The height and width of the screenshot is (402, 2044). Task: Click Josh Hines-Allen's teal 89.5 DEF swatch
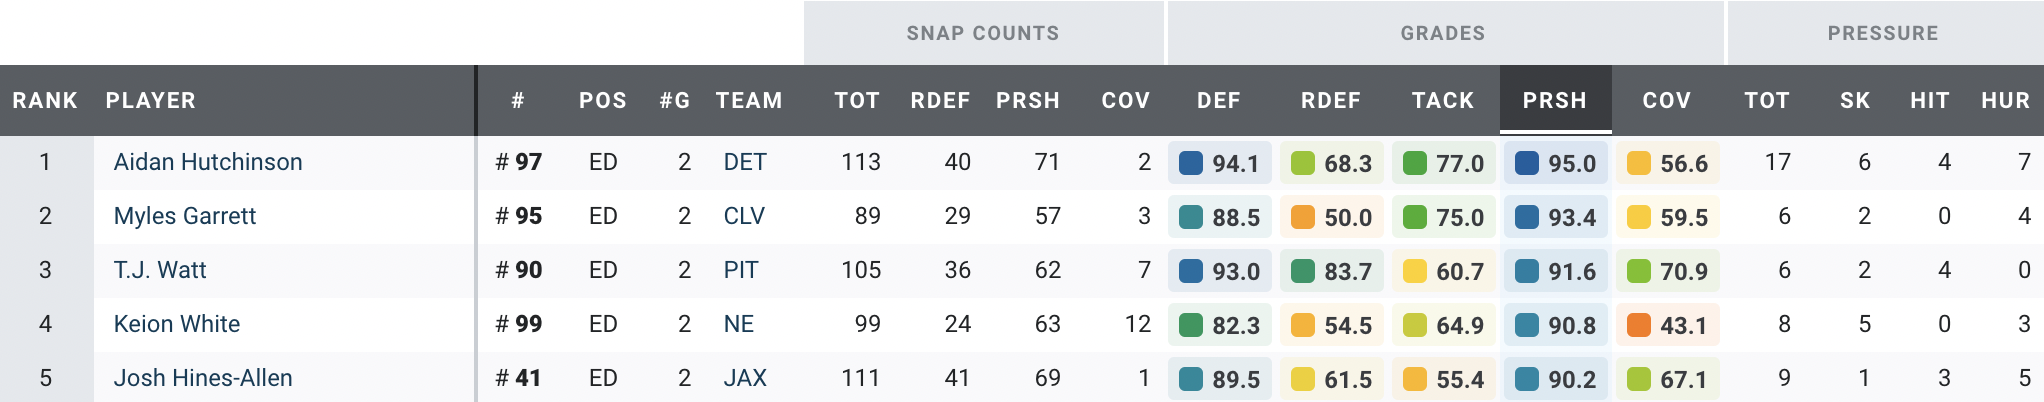pos(1191,379)
